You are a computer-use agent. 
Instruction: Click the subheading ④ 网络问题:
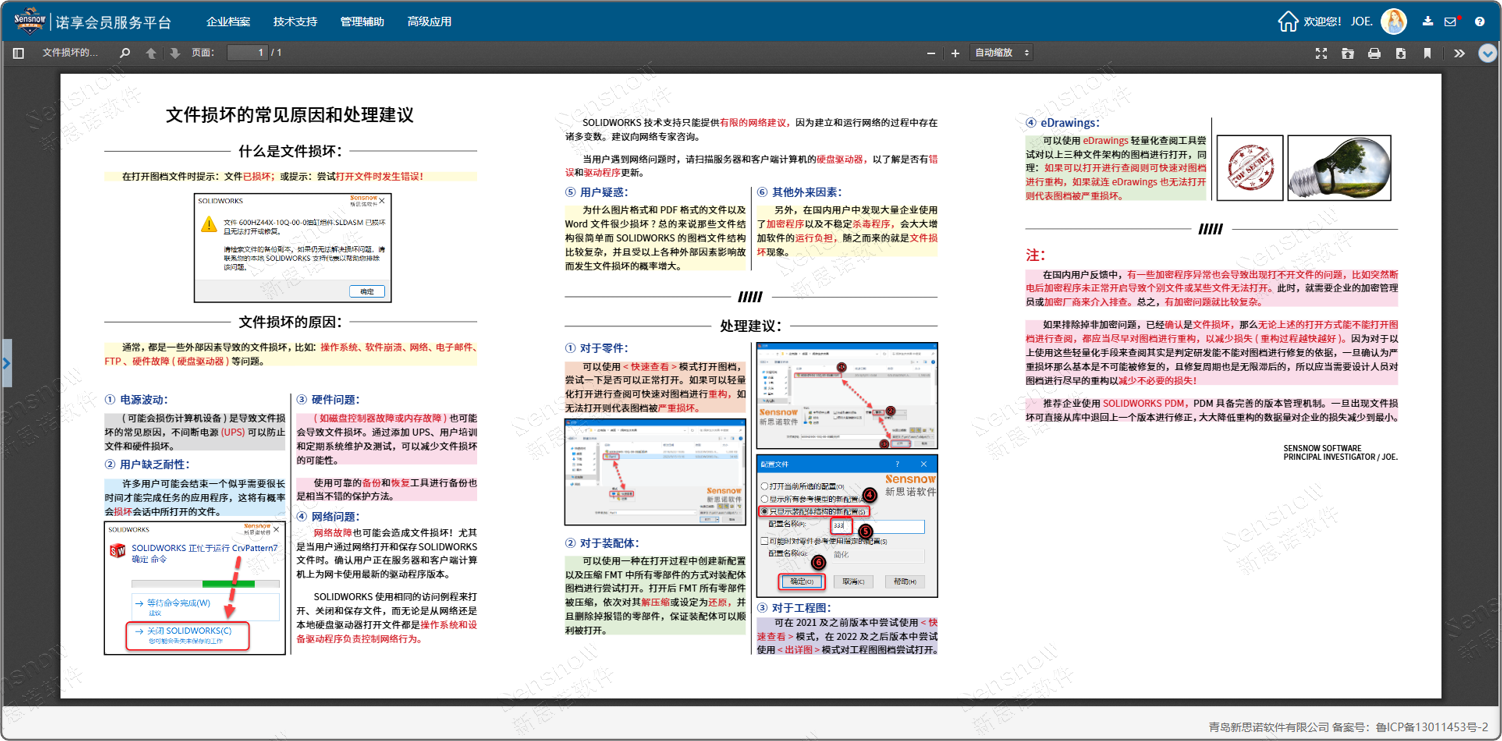(x=327, y=517)
